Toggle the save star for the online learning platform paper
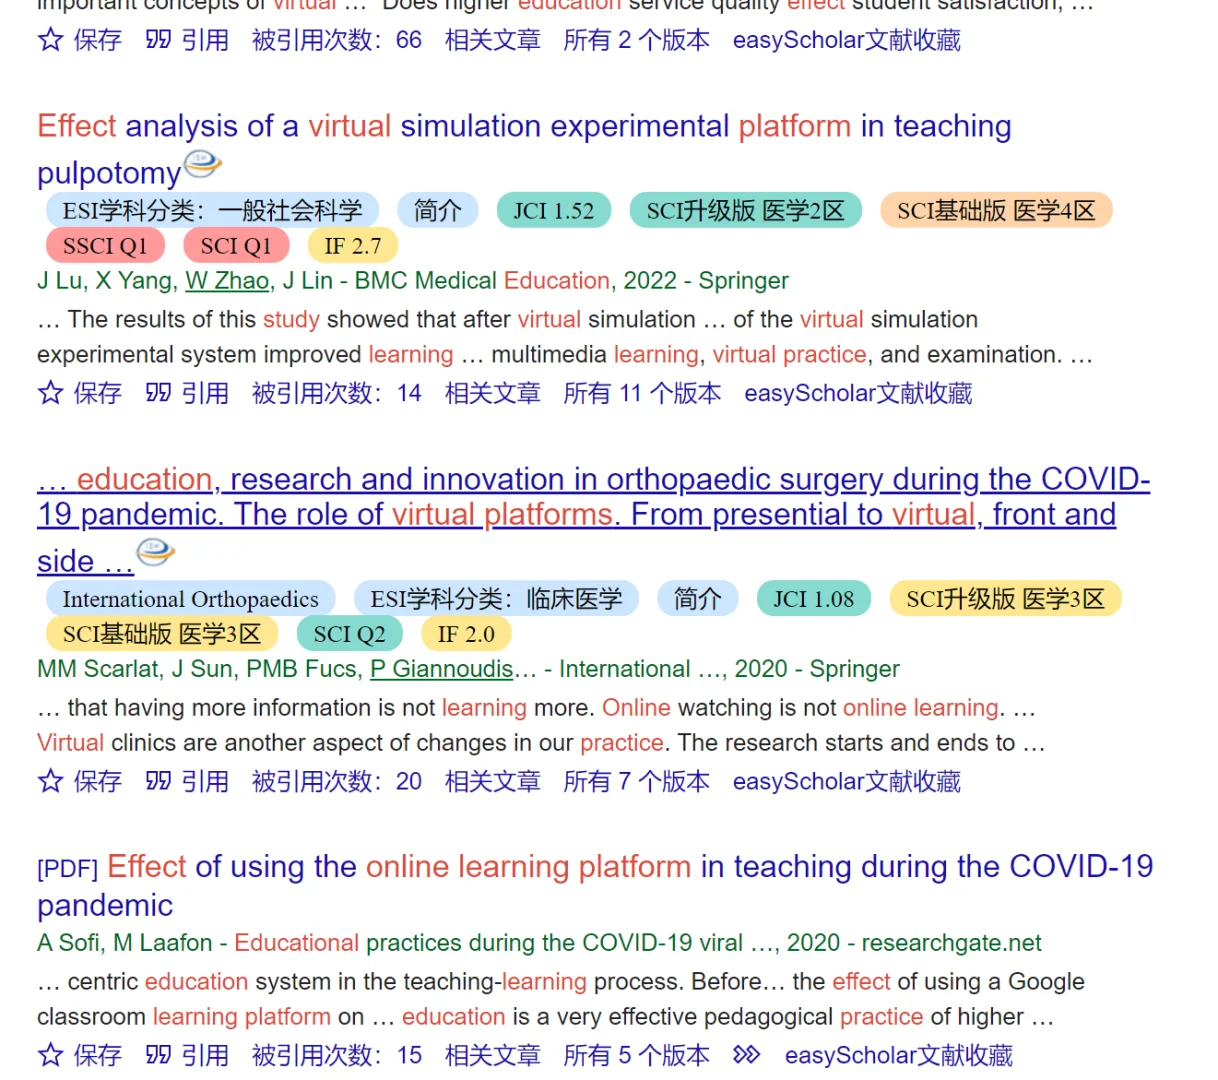The image size is (1218, 1080). pos(50,1055)
